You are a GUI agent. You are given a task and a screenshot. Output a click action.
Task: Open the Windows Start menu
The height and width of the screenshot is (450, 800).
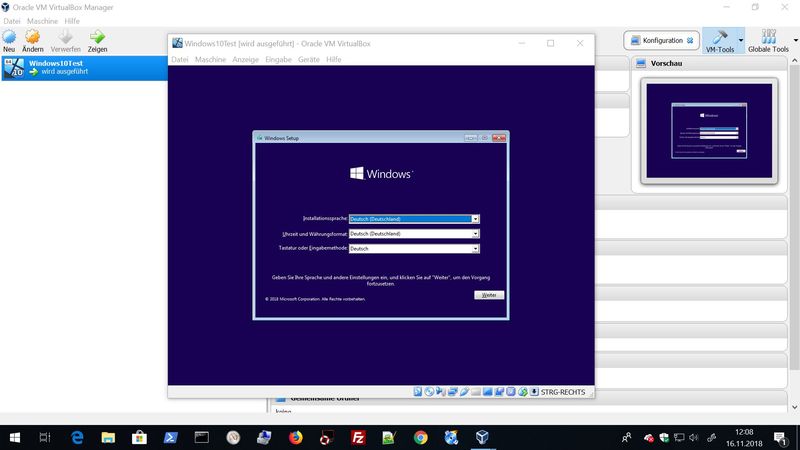[x=15, y=437]
